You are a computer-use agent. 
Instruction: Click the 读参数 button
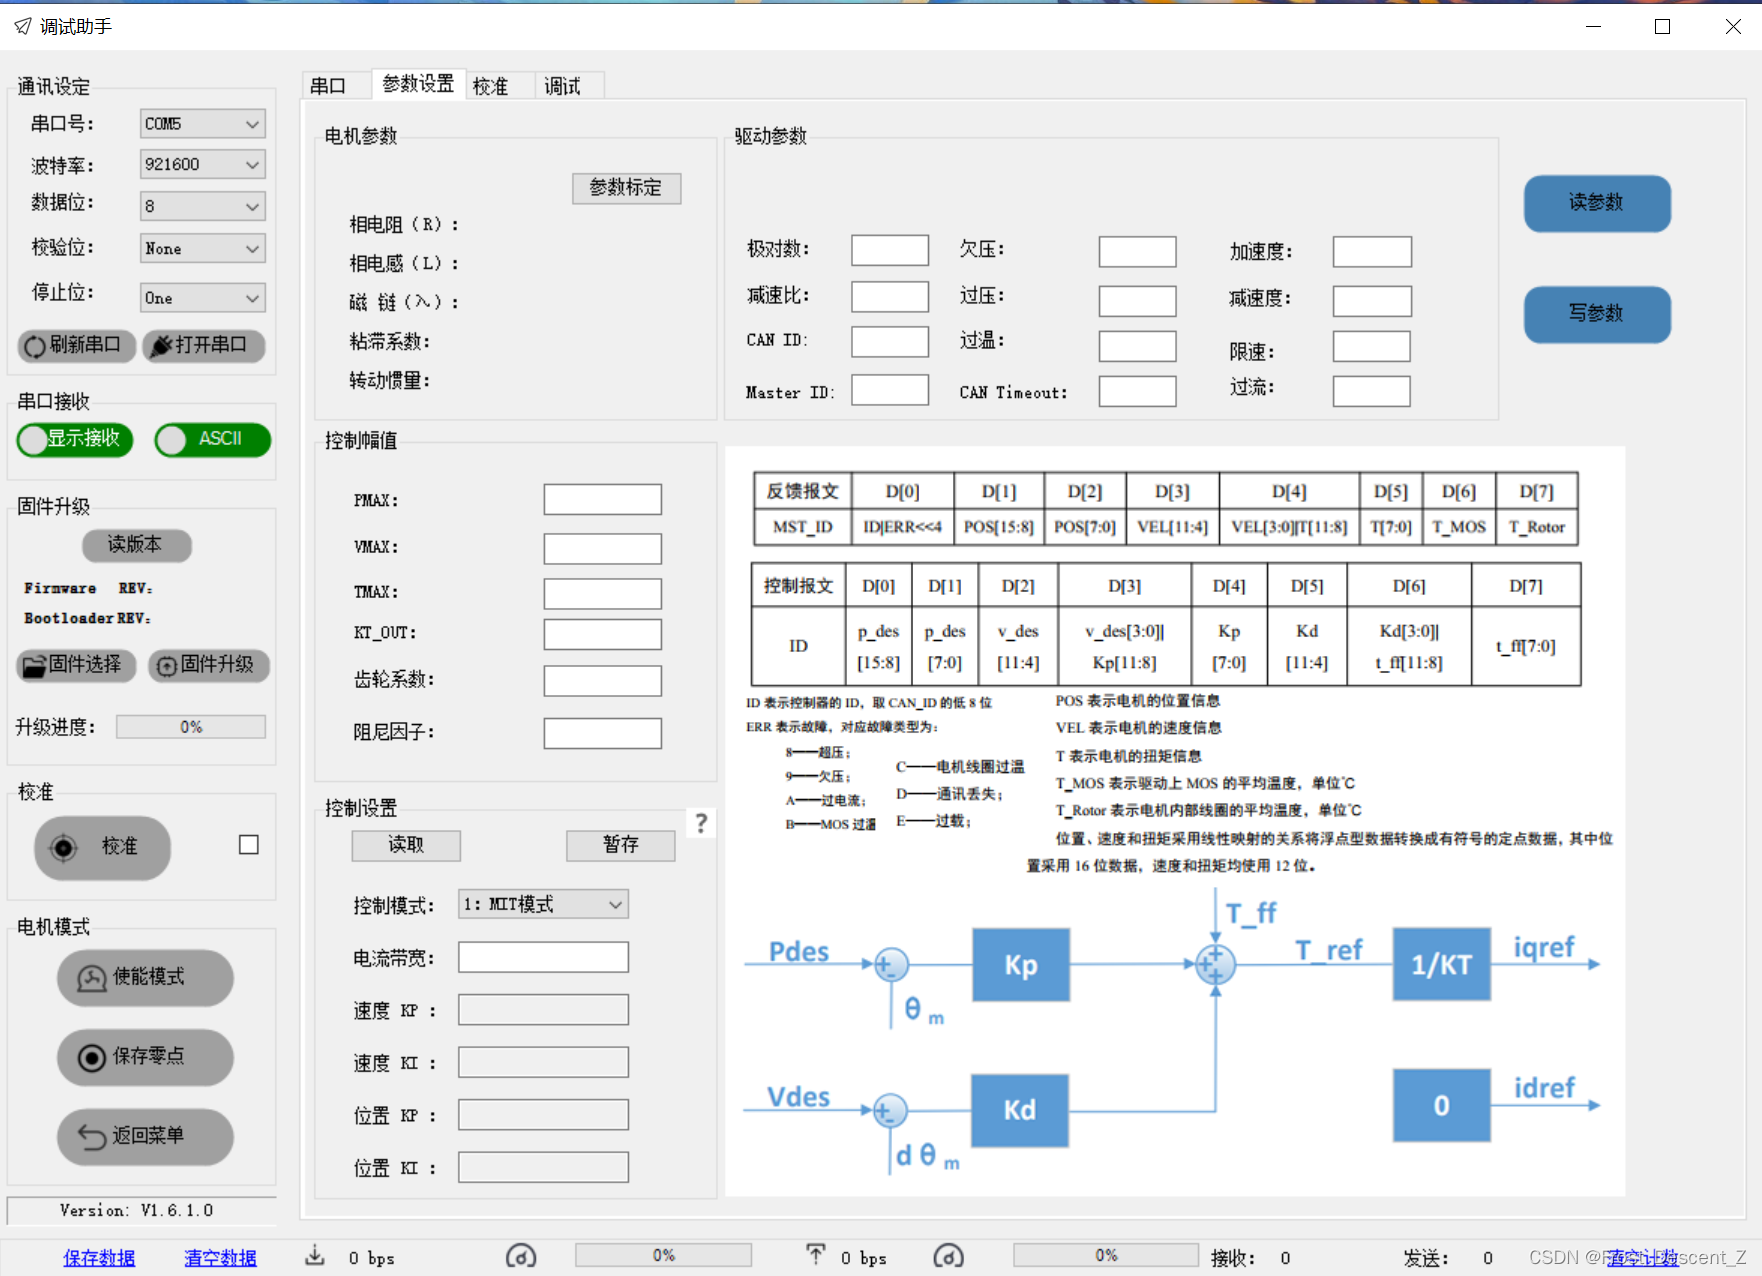1597,203
